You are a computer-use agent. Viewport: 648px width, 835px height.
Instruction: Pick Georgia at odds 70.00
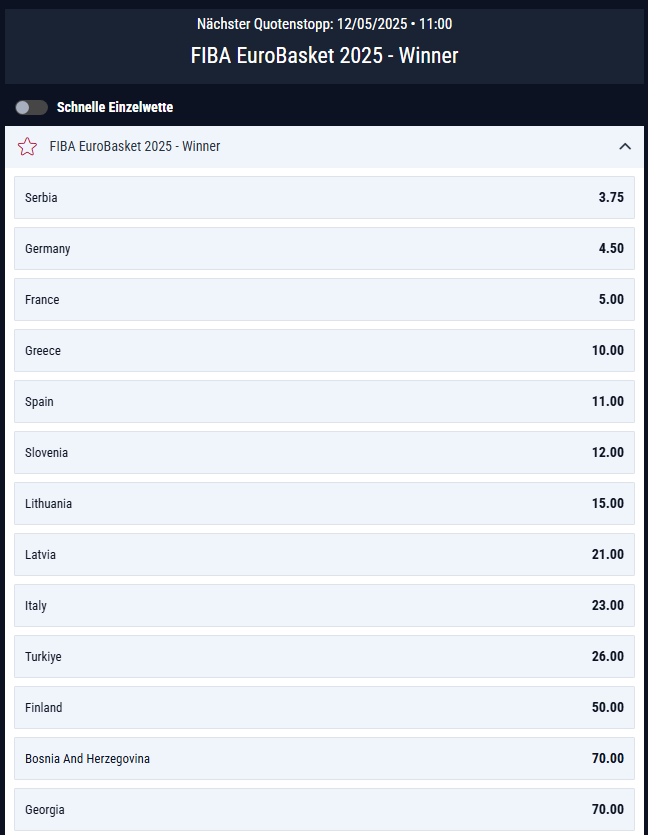tap(324, 809)
